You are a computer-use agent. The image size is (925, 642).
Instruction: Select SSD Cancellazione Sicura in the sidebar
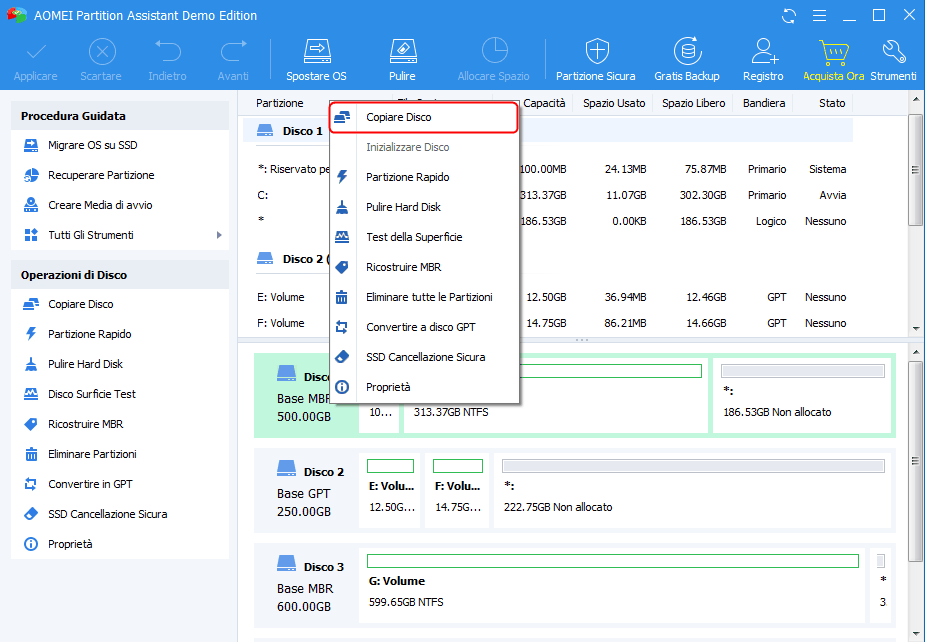click(x=107, y=514)
